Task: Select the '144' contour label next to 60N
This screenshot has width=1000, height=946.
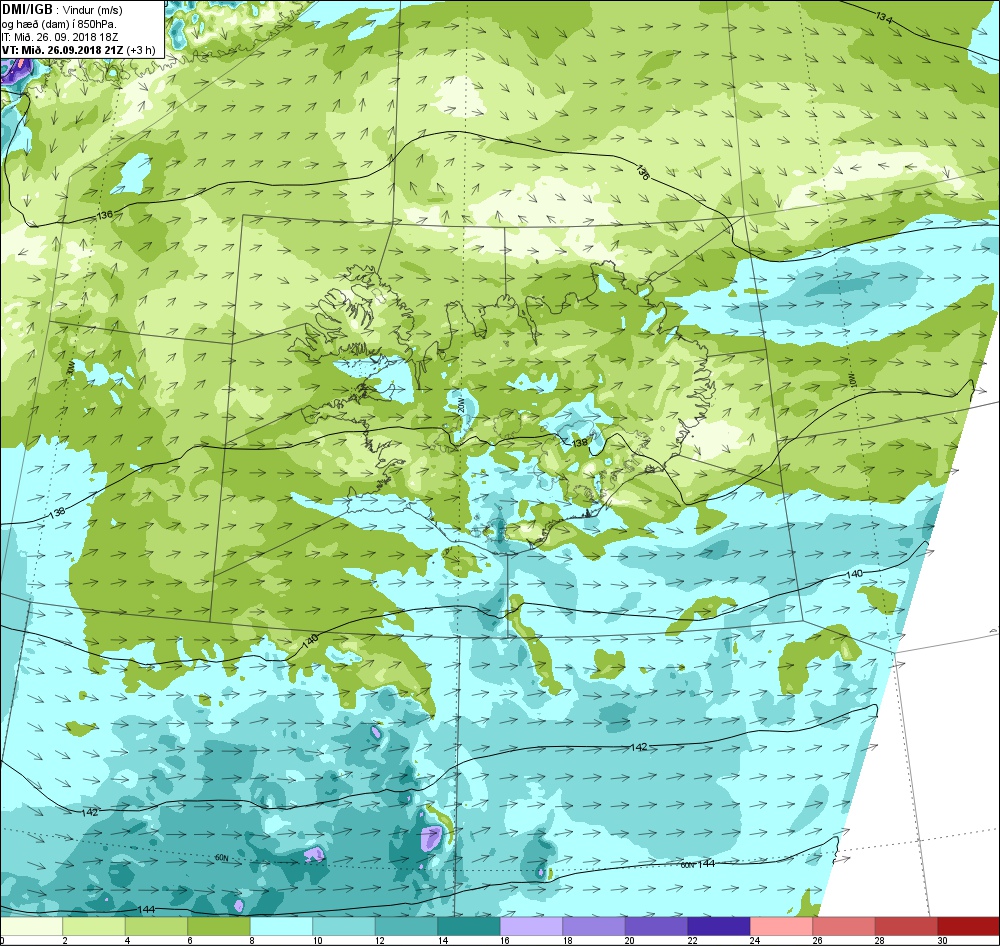Action: pos(706,864)
